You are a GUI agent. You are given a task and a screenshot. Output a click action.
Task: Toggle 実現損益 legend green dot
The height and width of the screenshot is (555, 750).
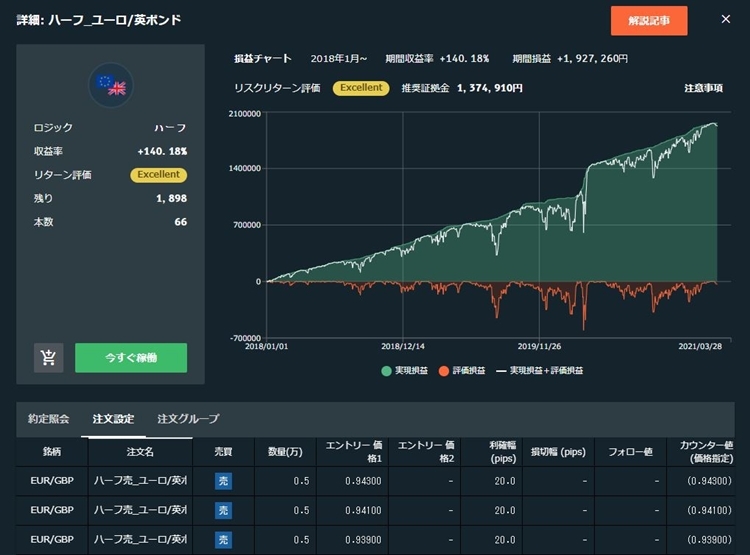coord(386,371)
